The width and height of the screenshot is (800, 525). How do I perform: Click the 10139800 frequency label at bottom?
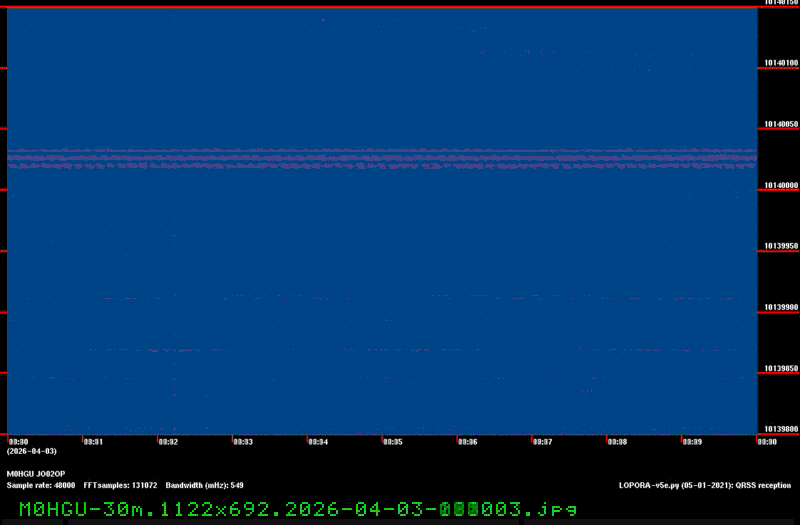pos(781,429)
